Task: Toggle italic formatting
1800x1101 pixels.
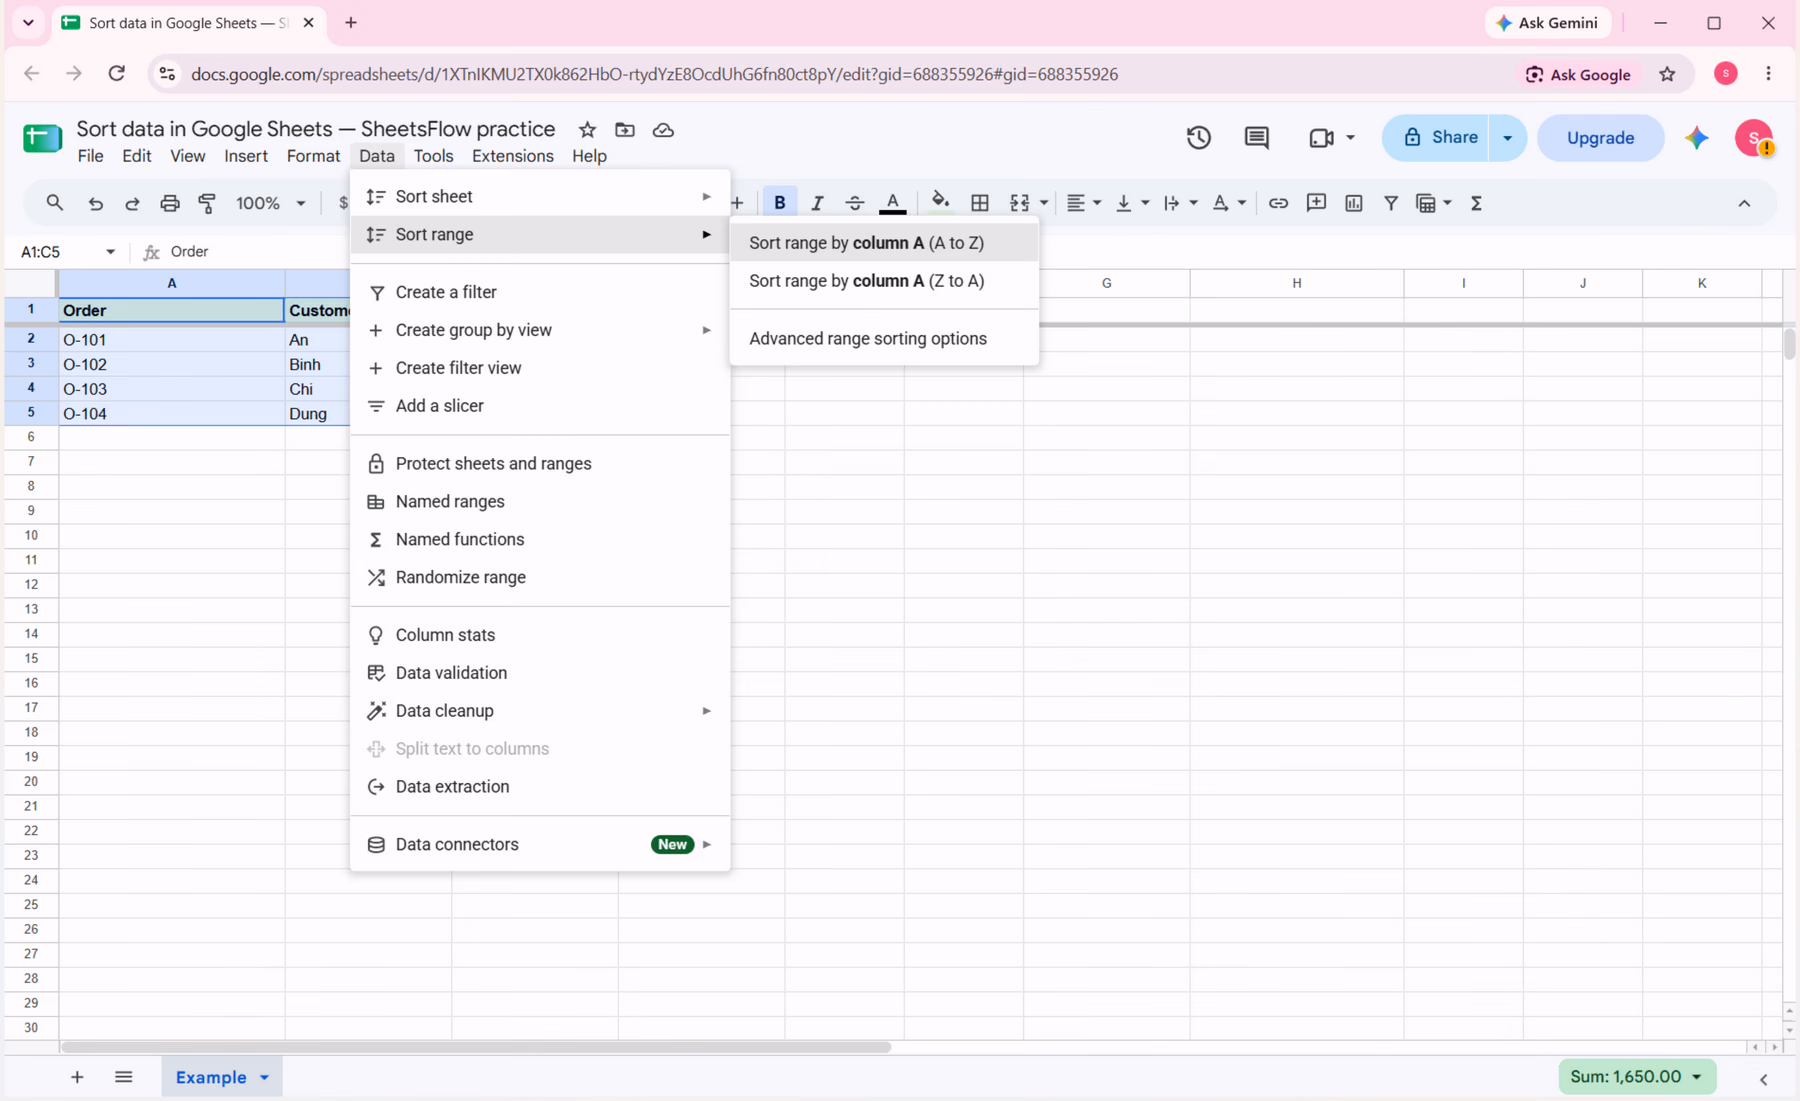Action: (x=817, y=203)
